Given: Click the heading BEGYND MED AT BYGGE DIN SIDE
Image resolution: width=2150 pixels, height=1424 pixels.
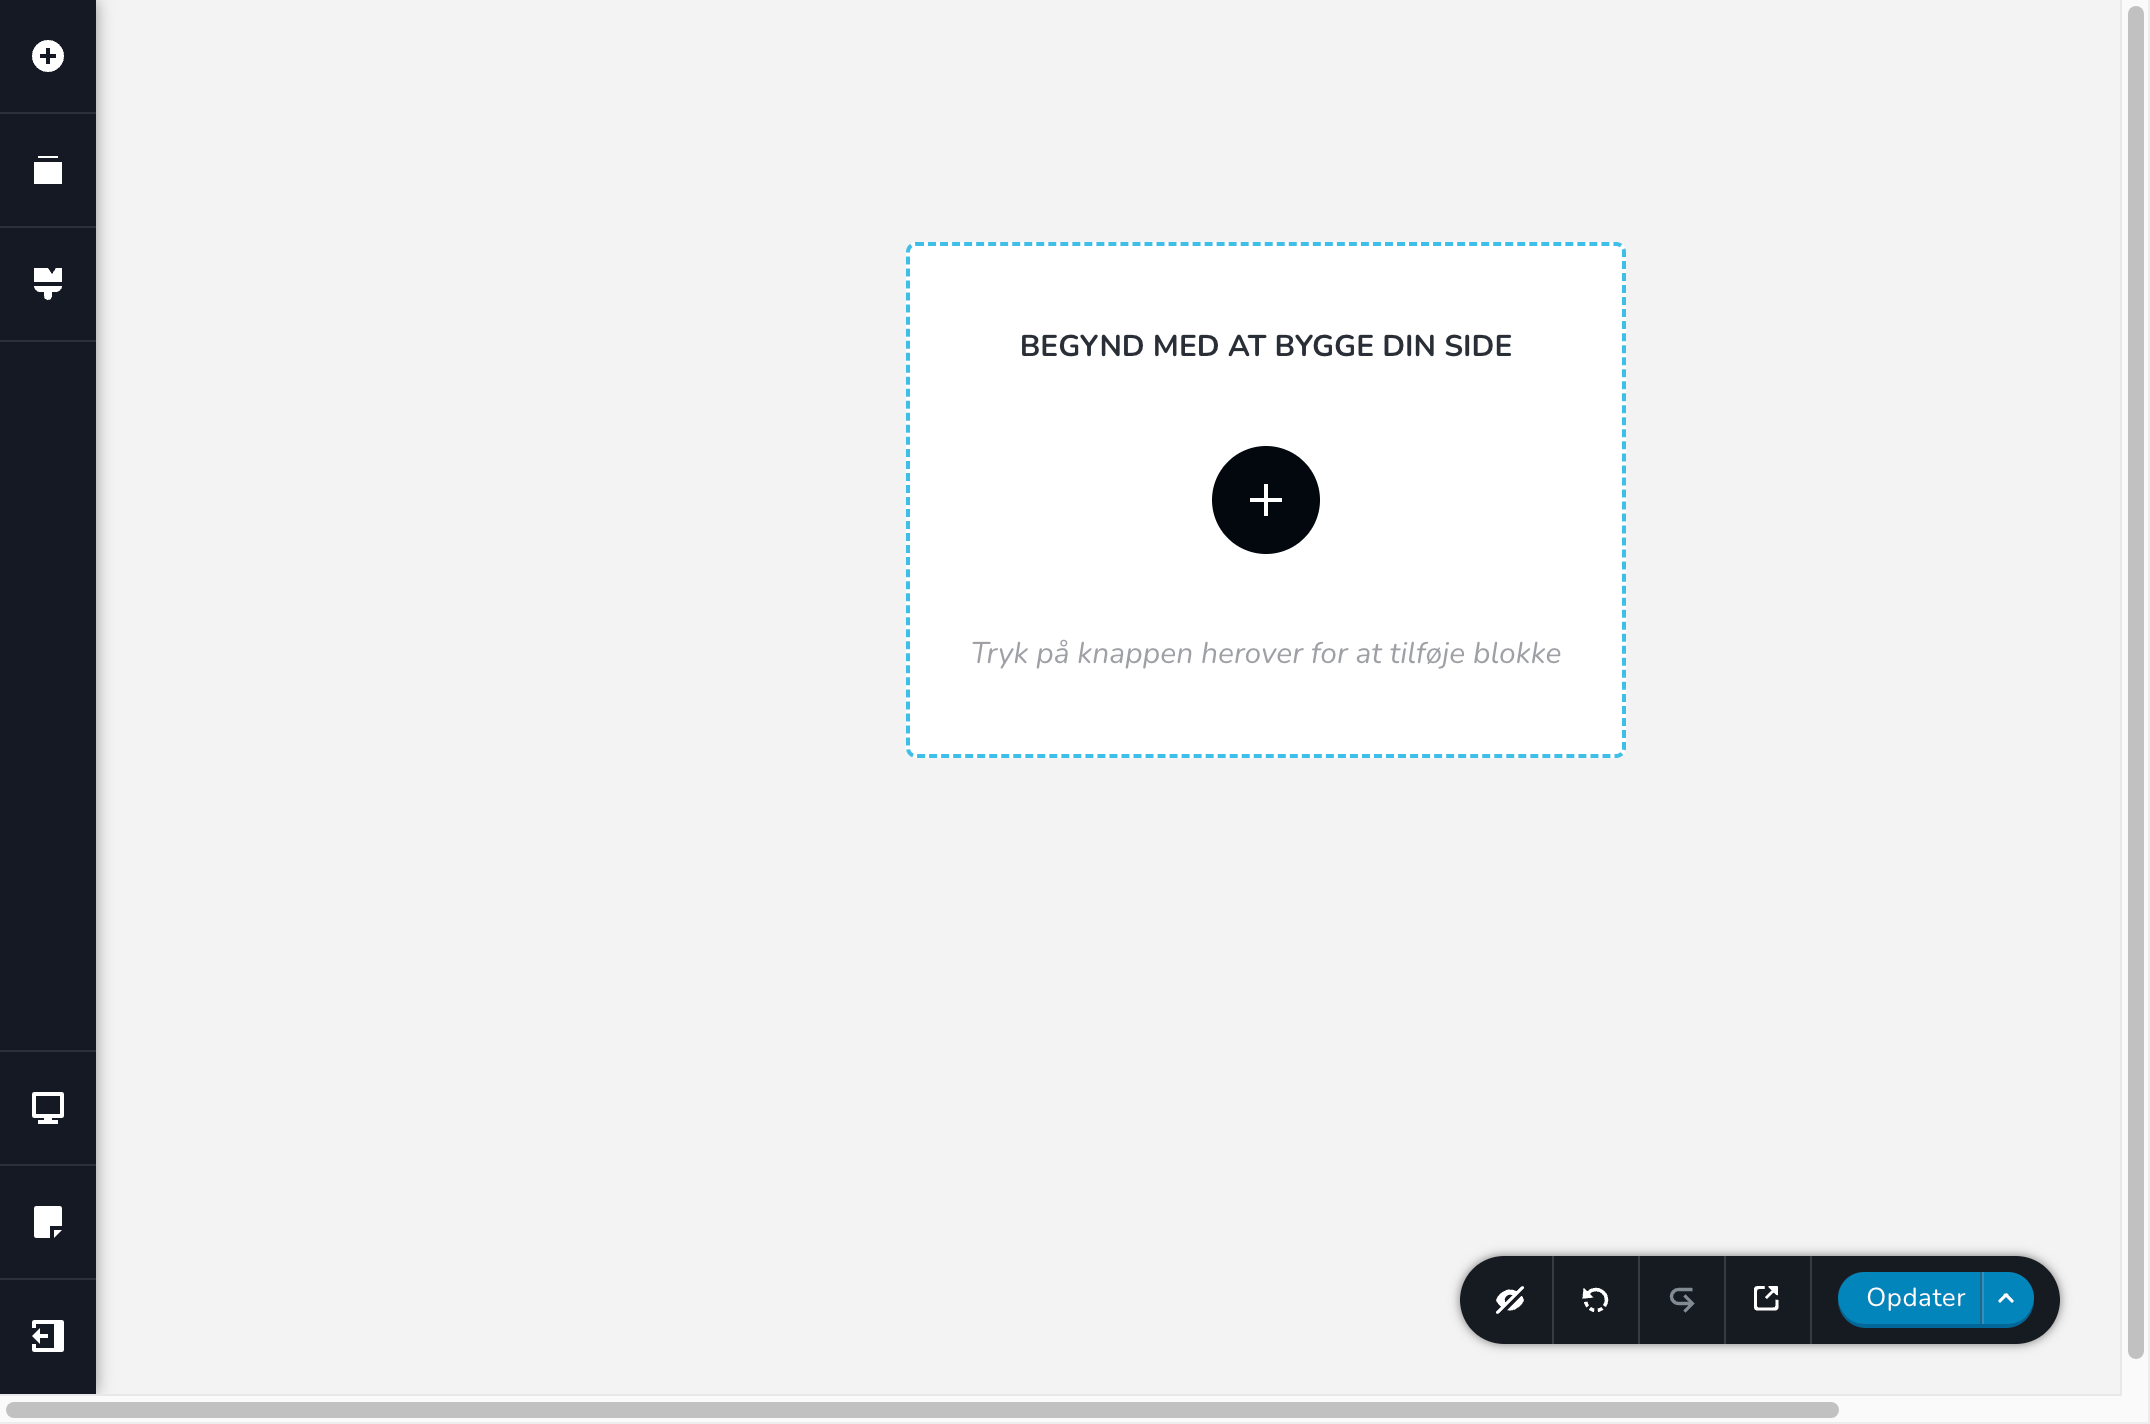Looking at the screenshot, I should click(x=1266, y=346).
